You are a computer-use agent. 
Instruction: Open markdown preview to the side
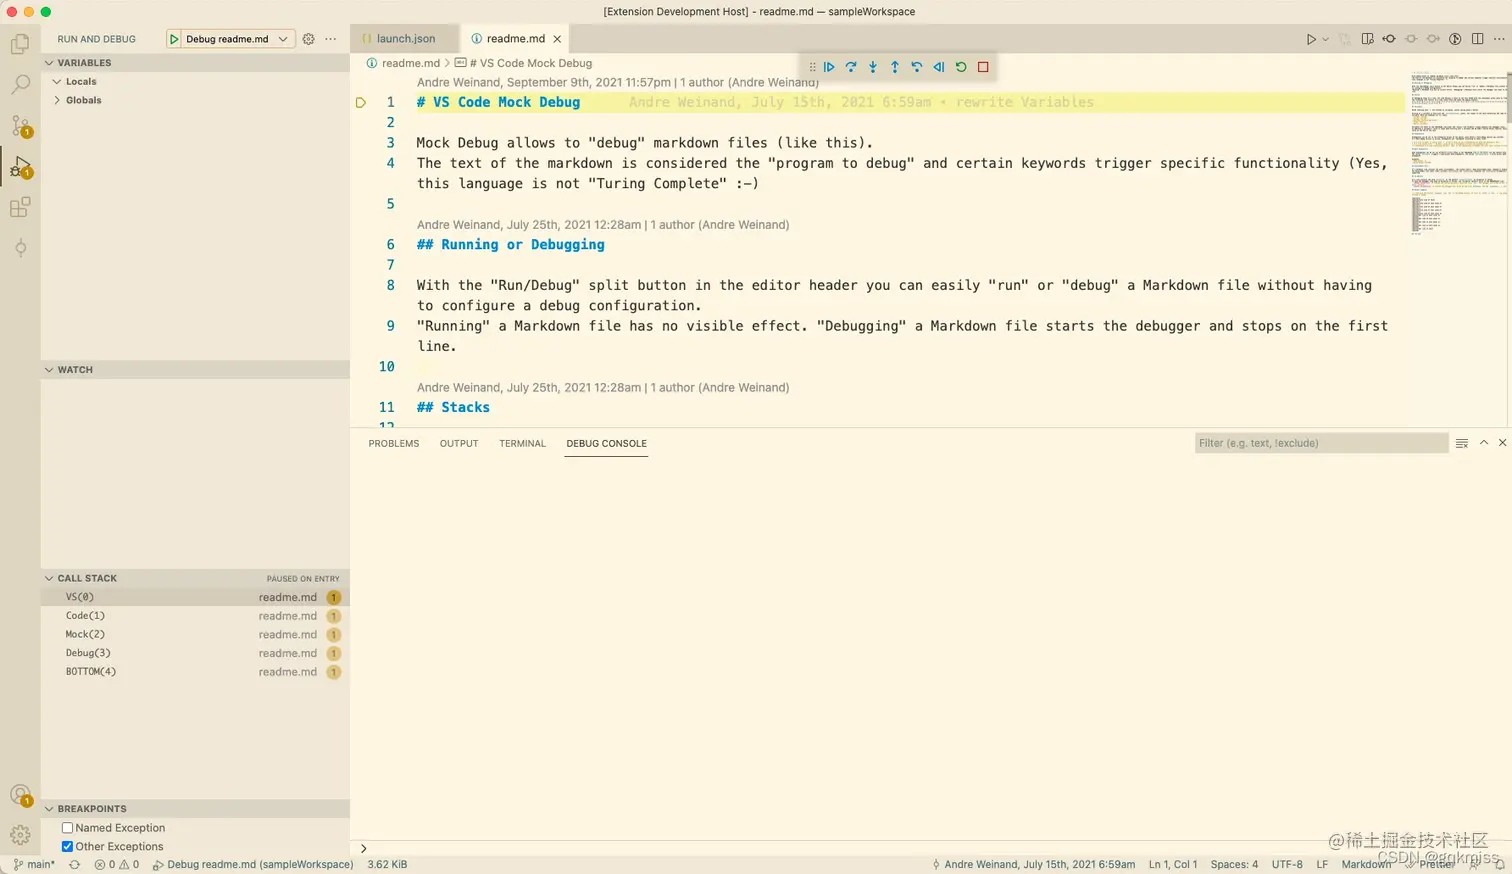point(1367,39)
